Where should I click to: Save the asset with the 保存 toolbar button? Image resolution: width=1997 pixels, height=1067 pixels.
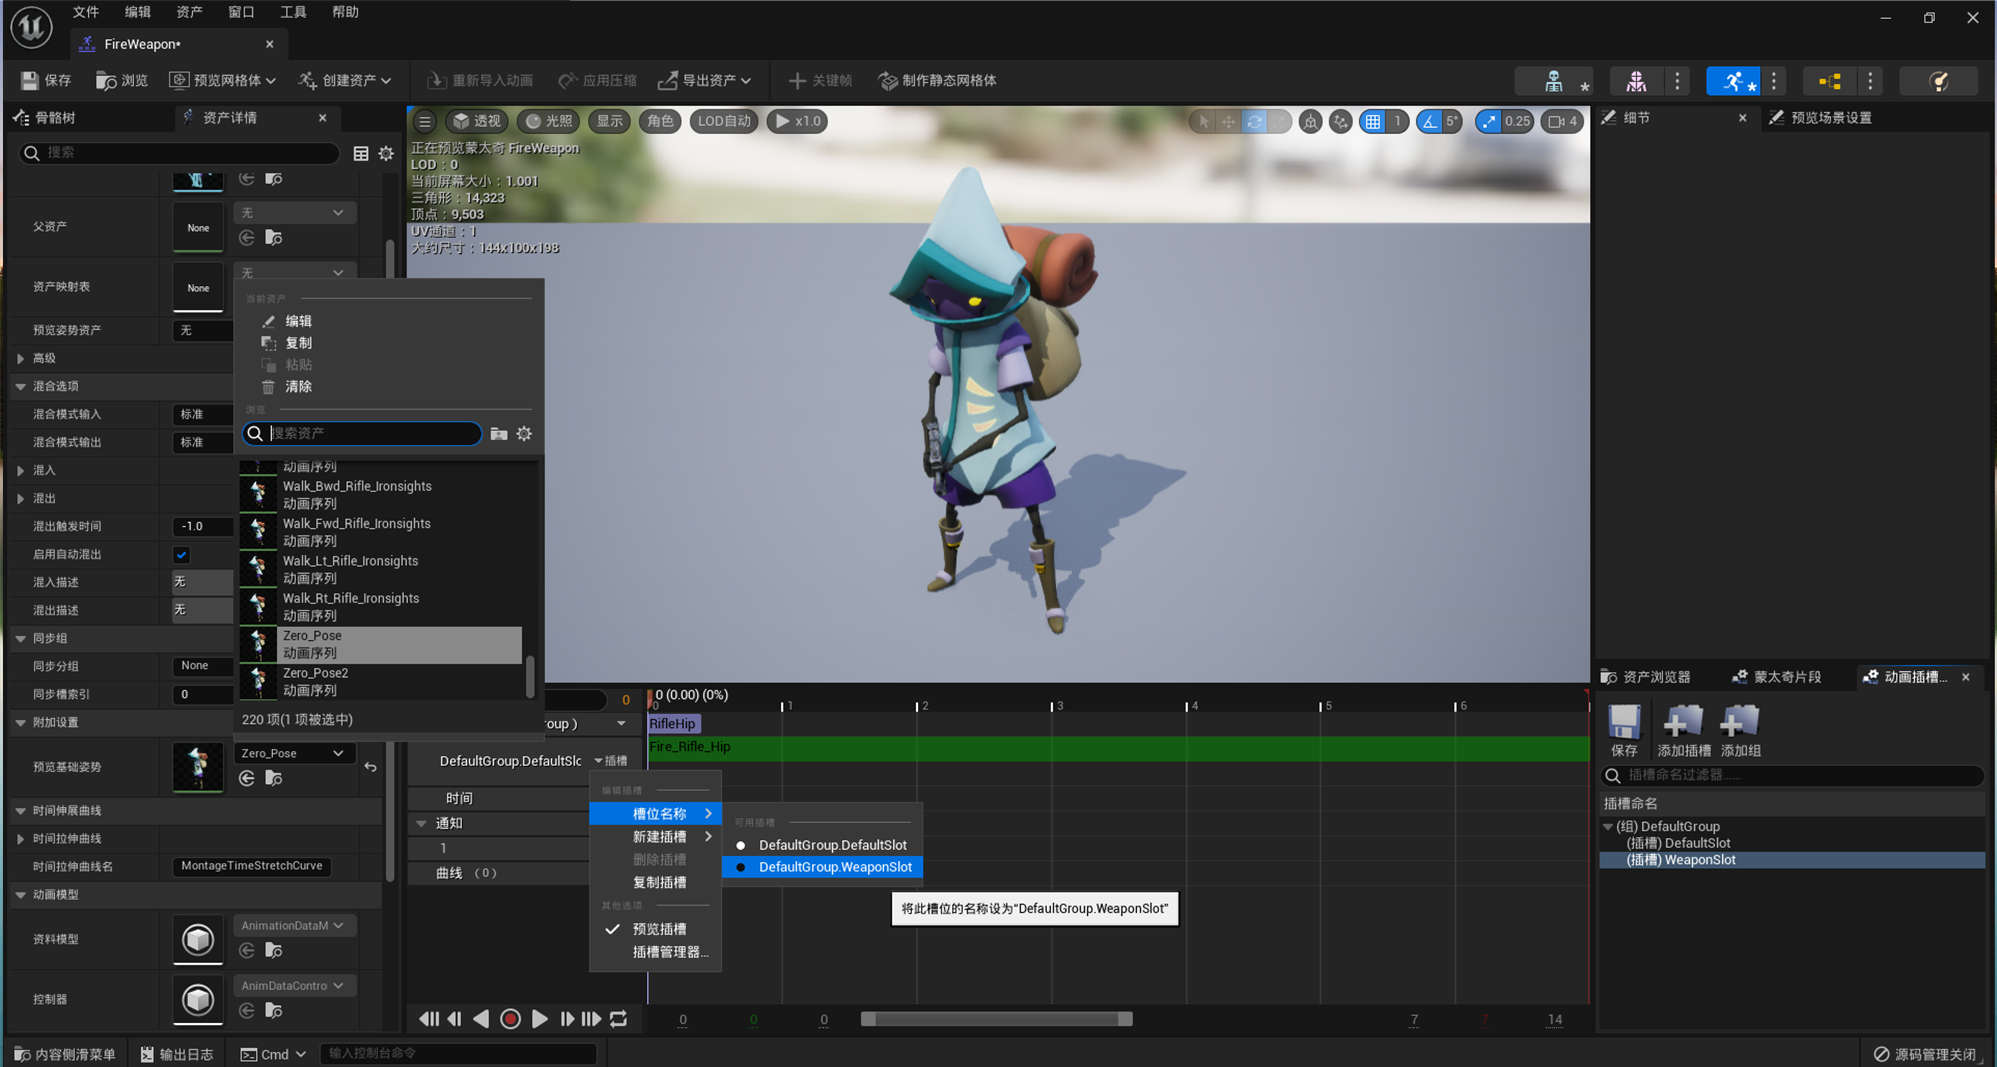point(46,80)
